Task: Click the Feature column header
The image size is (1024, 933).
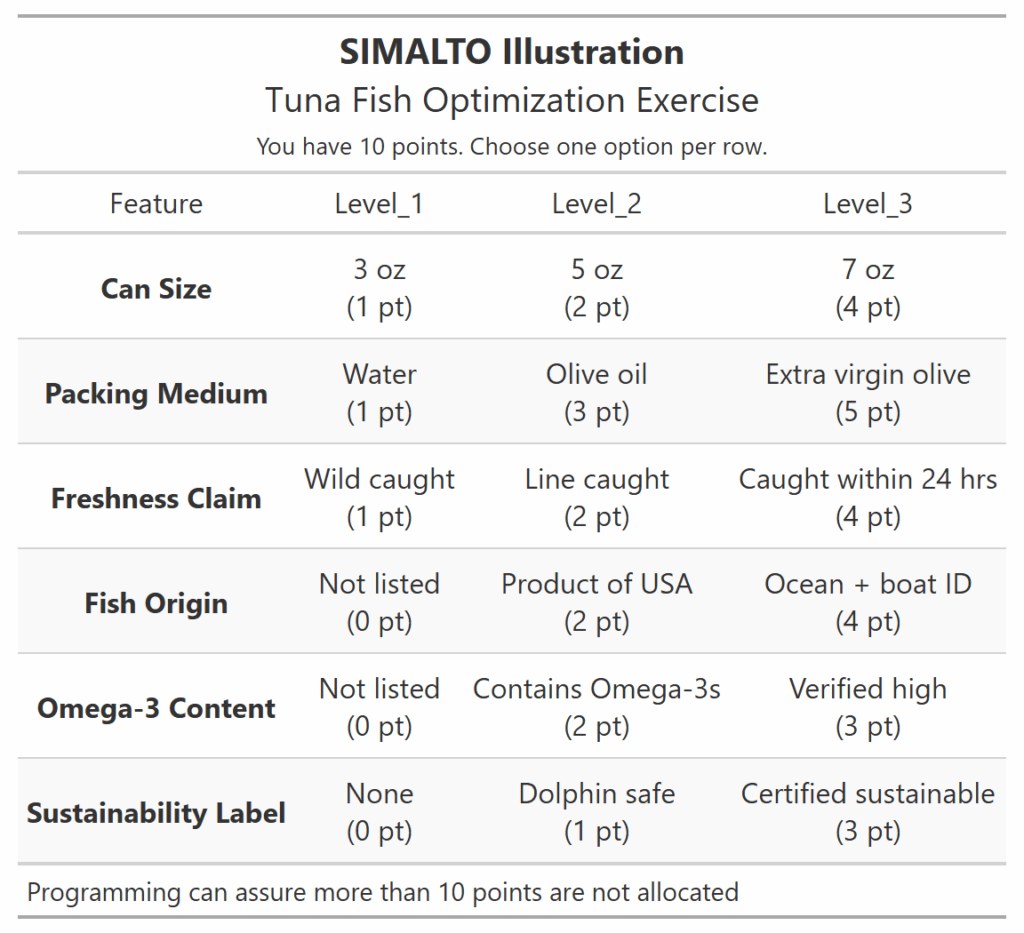Action: click(156, 204)
